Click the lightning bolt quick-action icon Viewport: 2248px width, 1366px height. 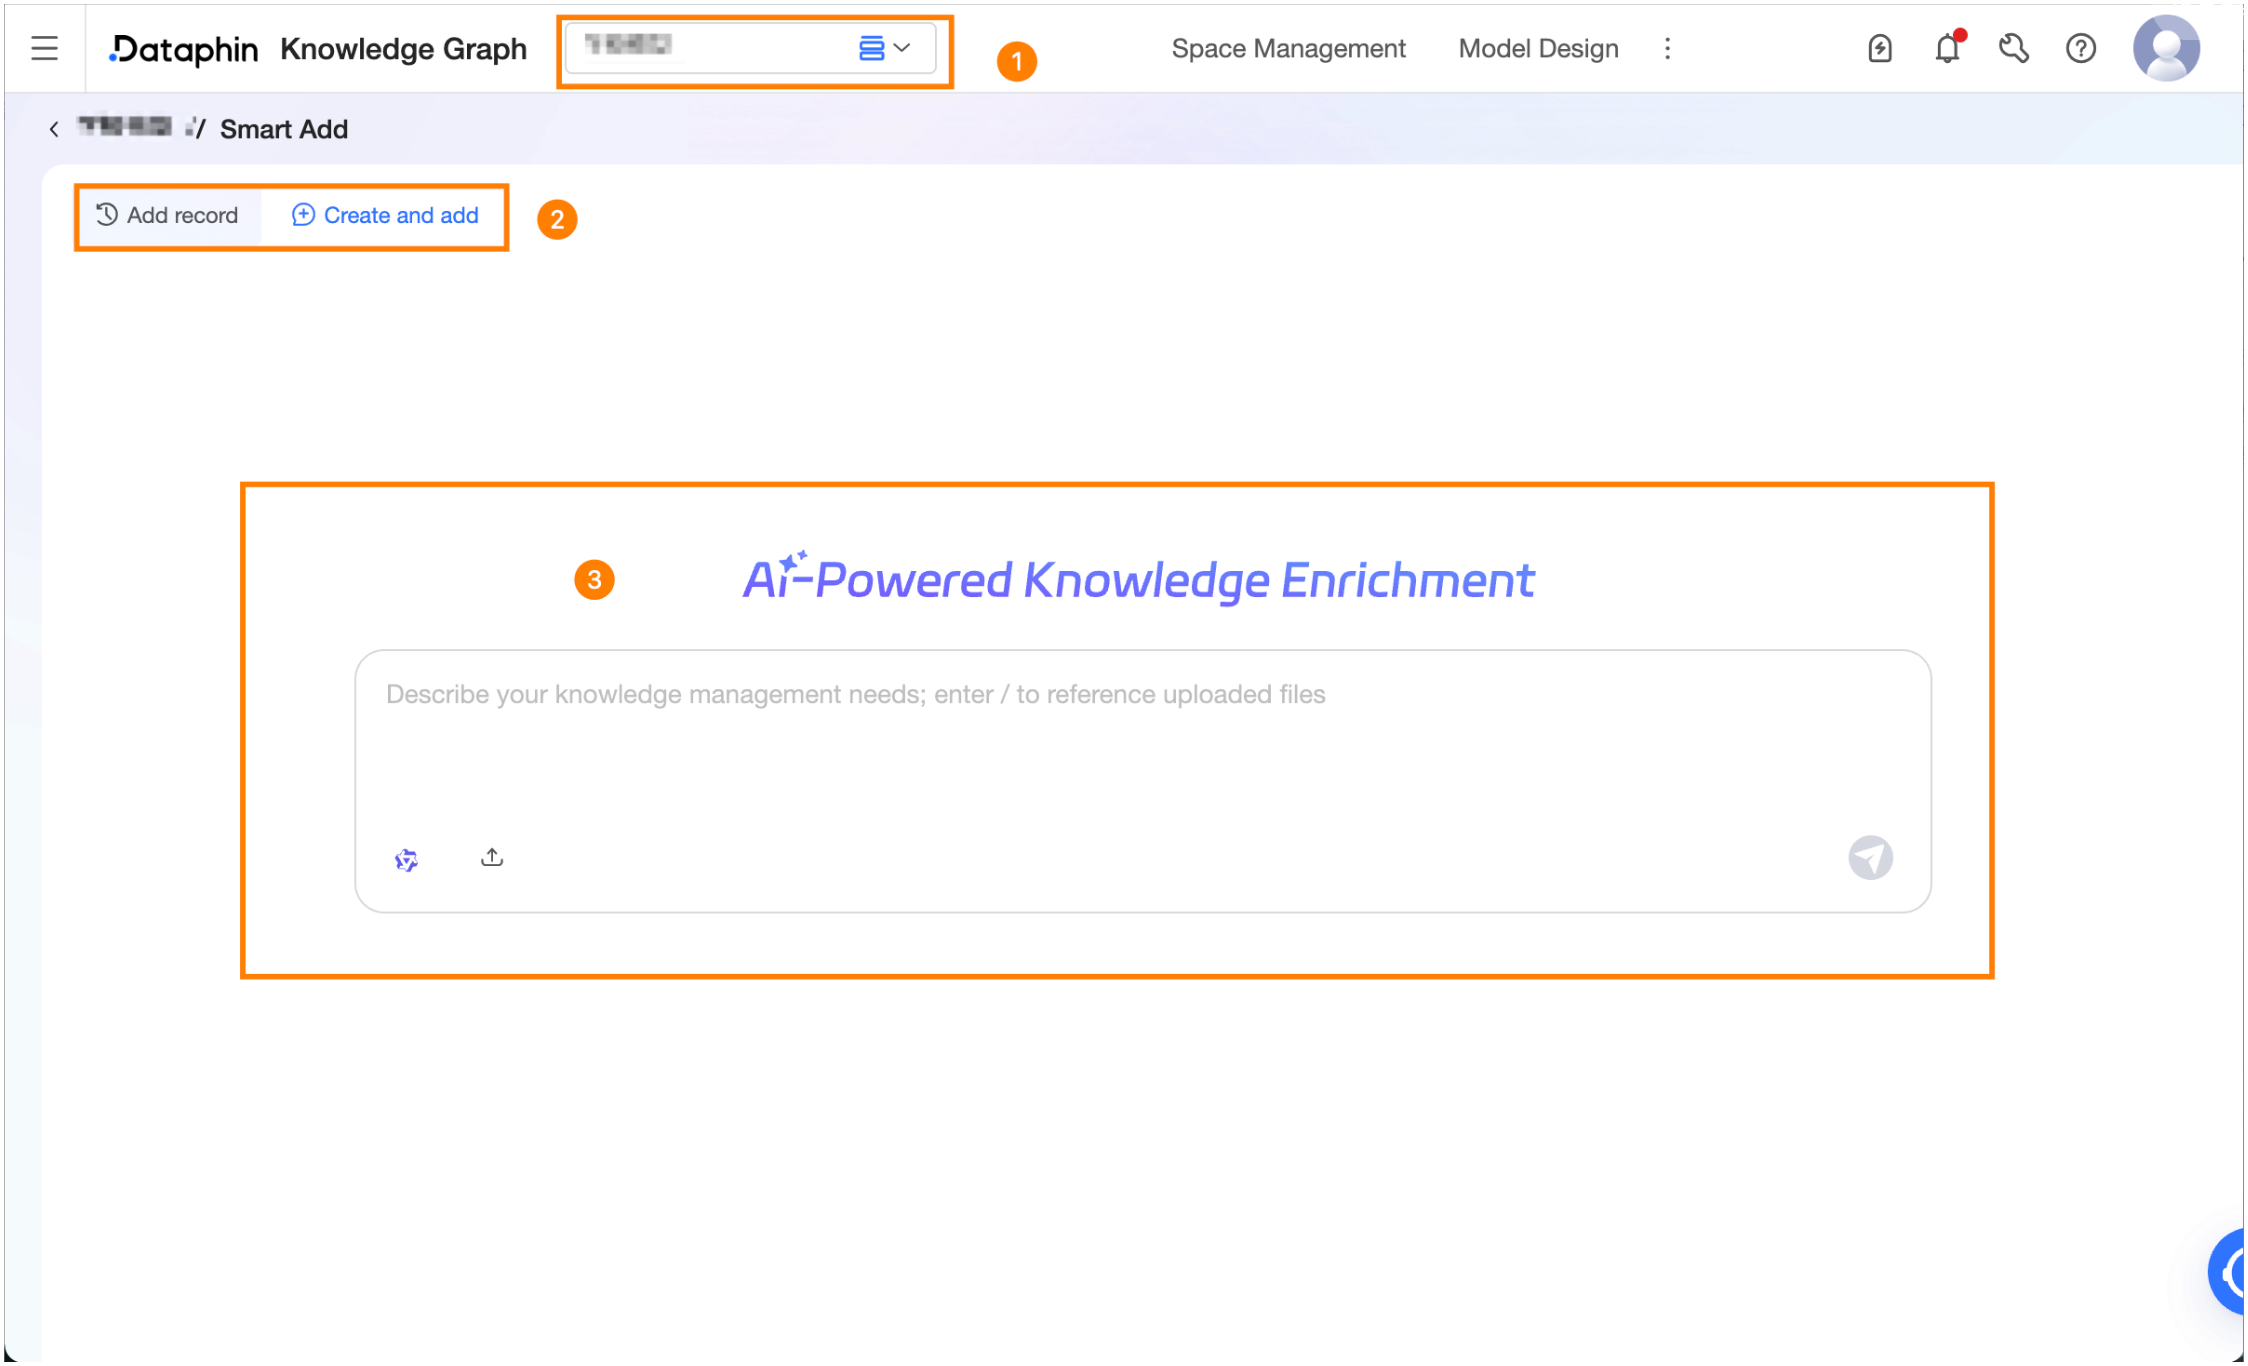click(1880, 48)
